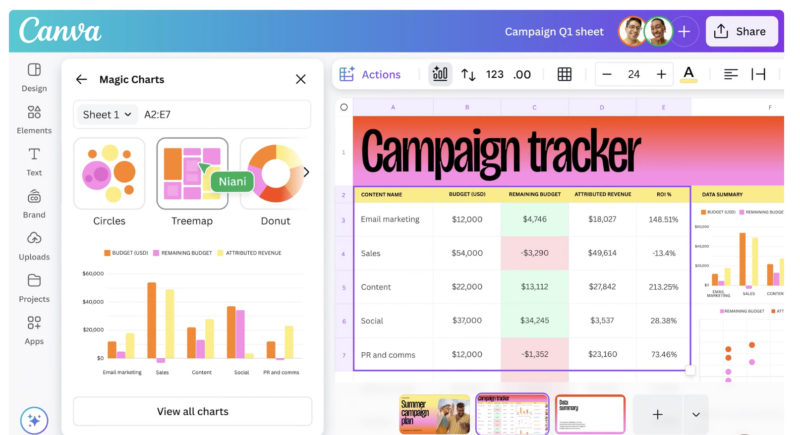The image size is (800, 435).
Task: Select the $23,160 revenue cell
Action: (x=602, y=354)
